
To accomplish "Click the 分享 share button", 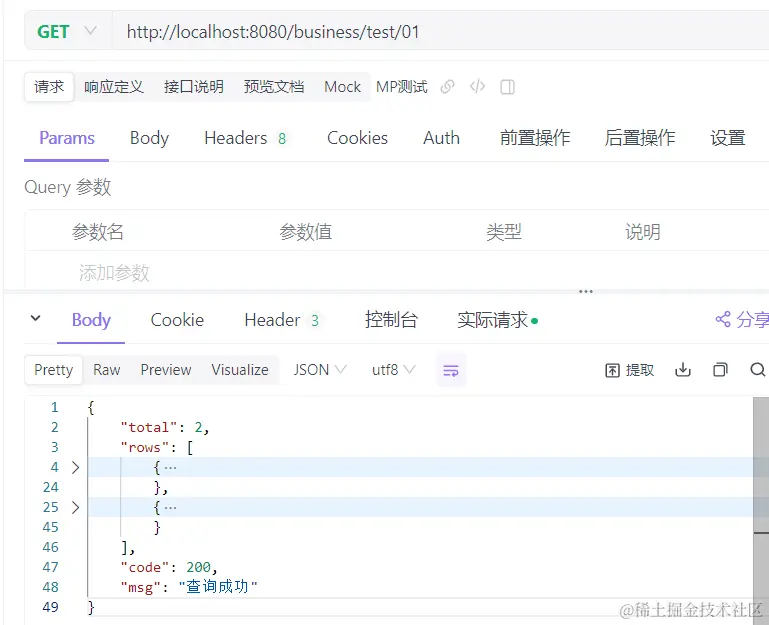I will pyautogui.click(x=742, y=320).
